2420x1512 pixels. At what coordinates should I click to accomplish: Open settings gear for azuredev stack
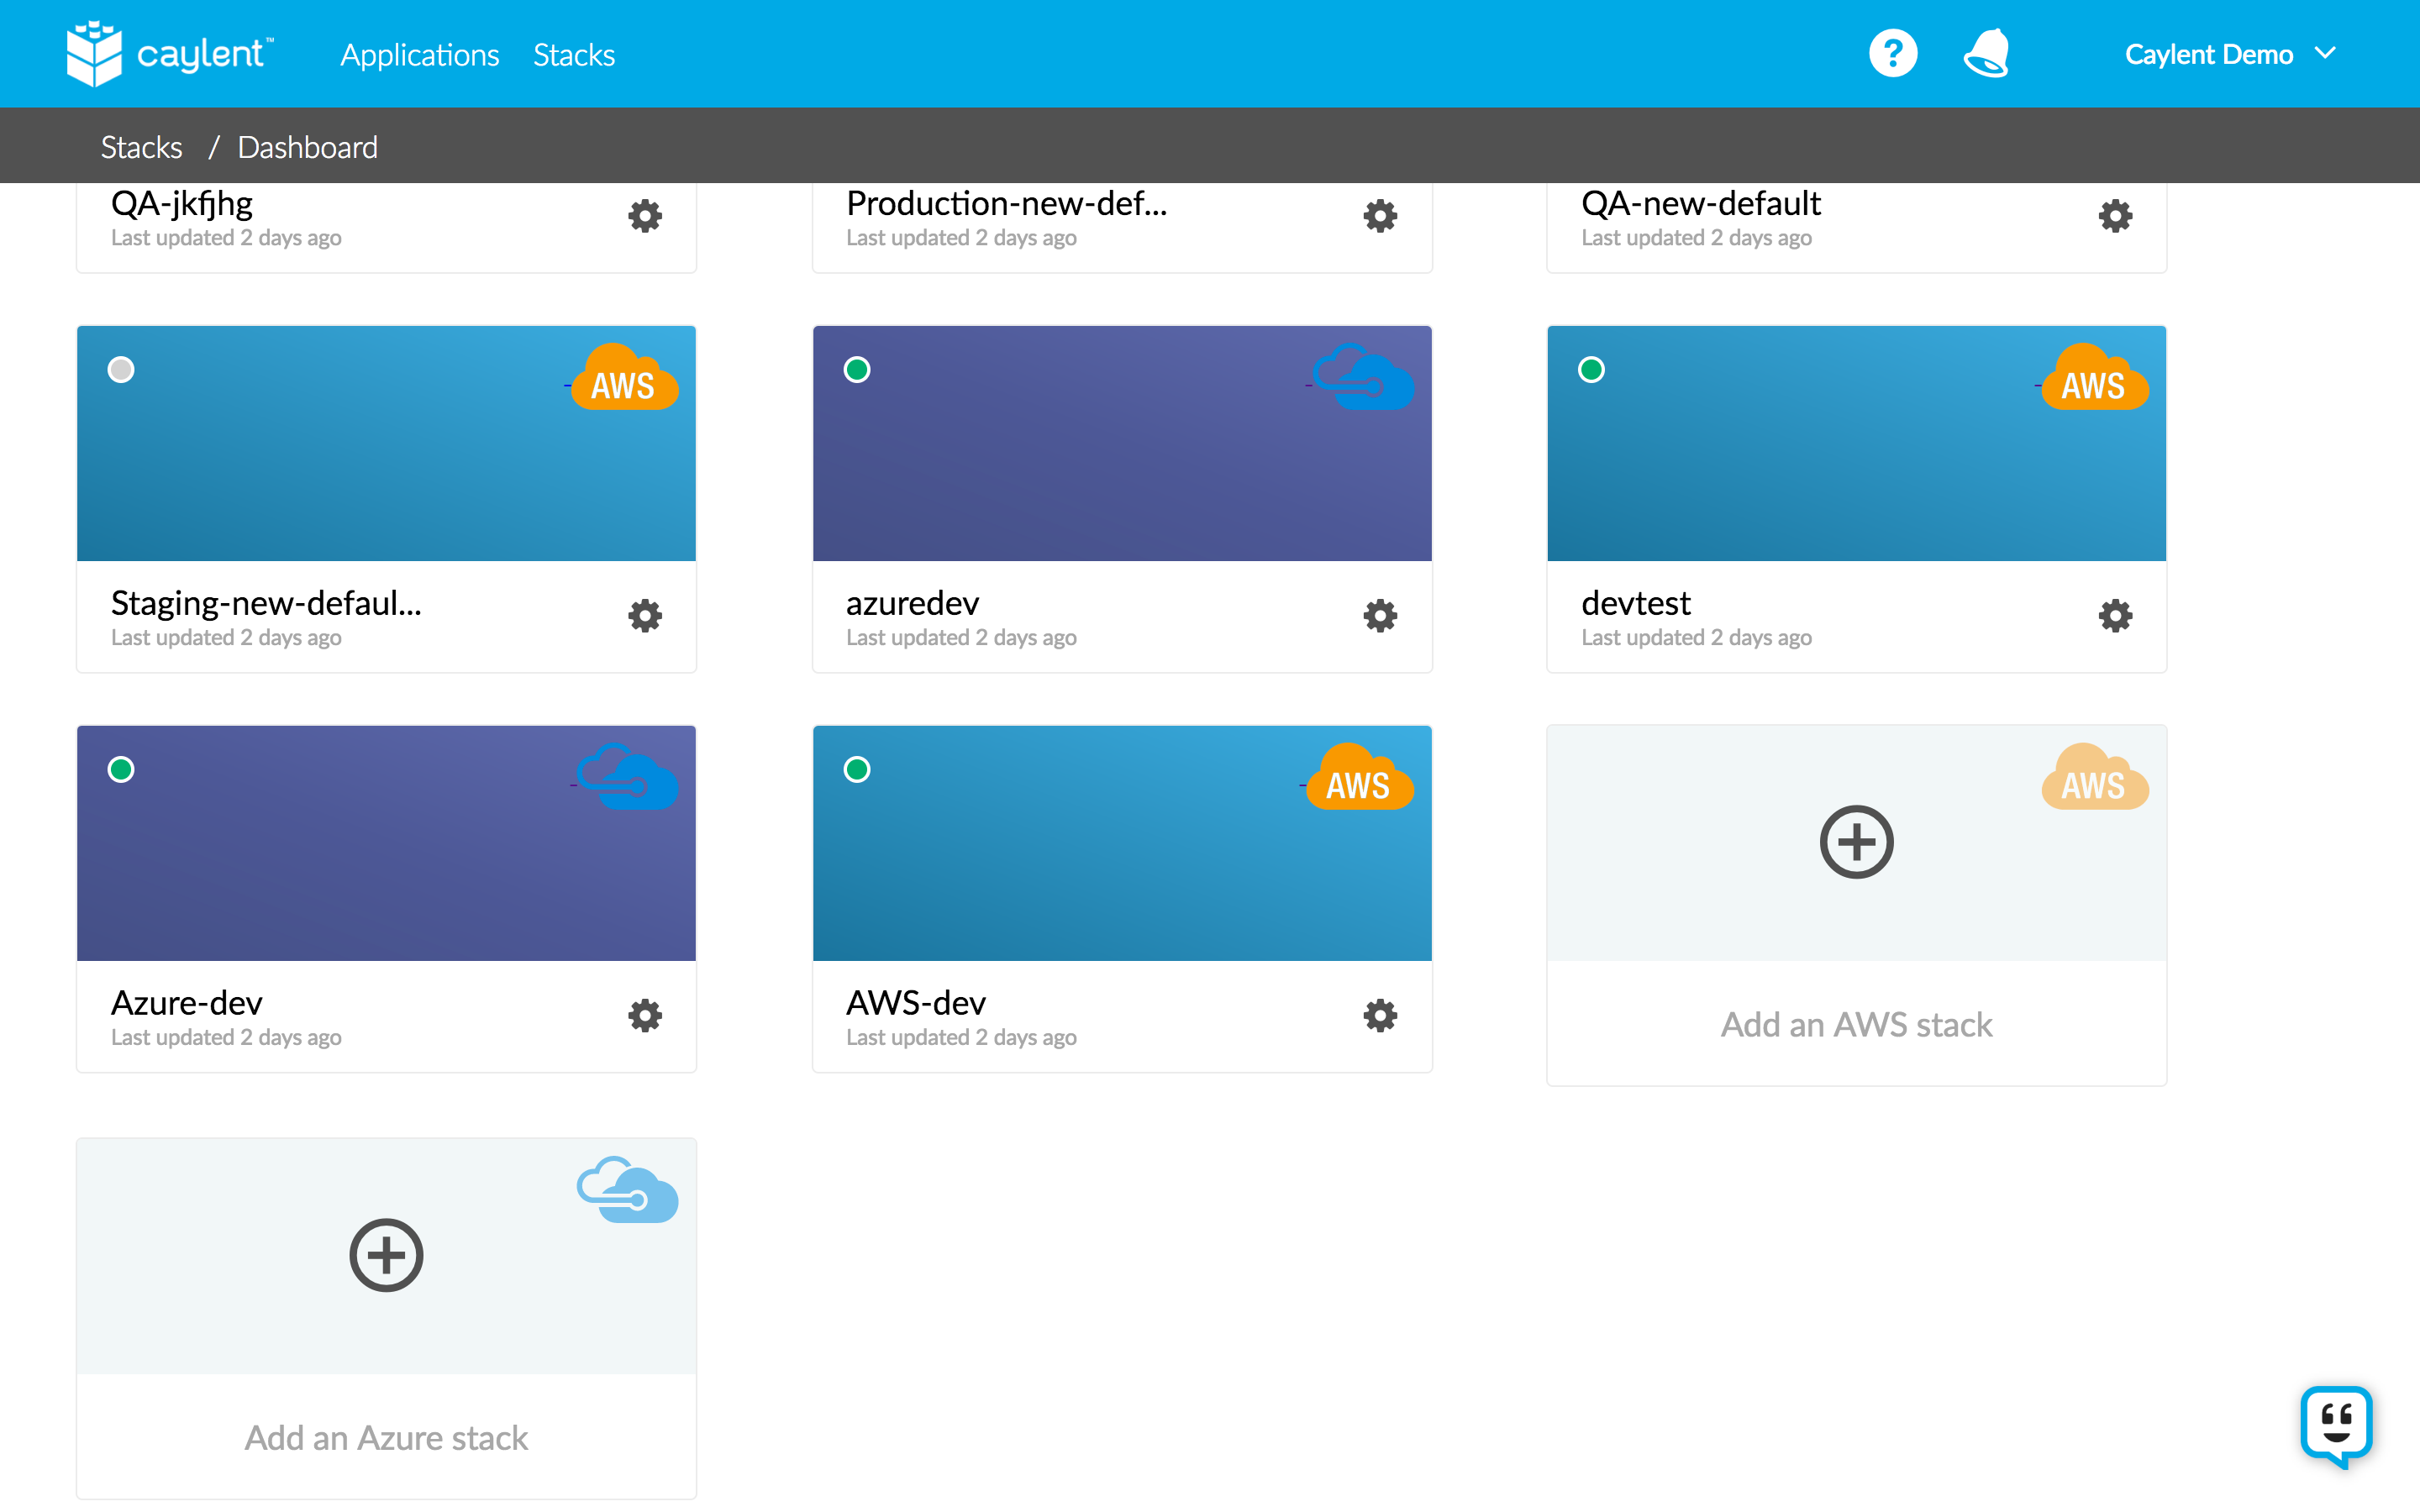click(x=1380, y=615)
